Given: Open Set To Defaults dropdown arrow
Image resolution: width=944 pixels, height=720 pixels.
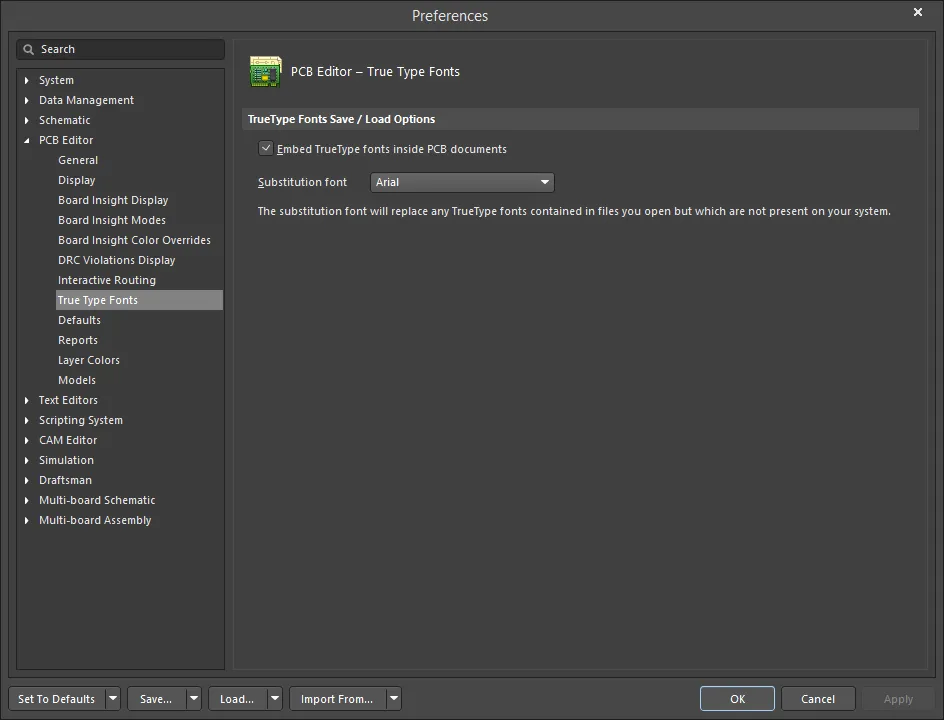Looking at the screenshot, I should click(113, 699).
